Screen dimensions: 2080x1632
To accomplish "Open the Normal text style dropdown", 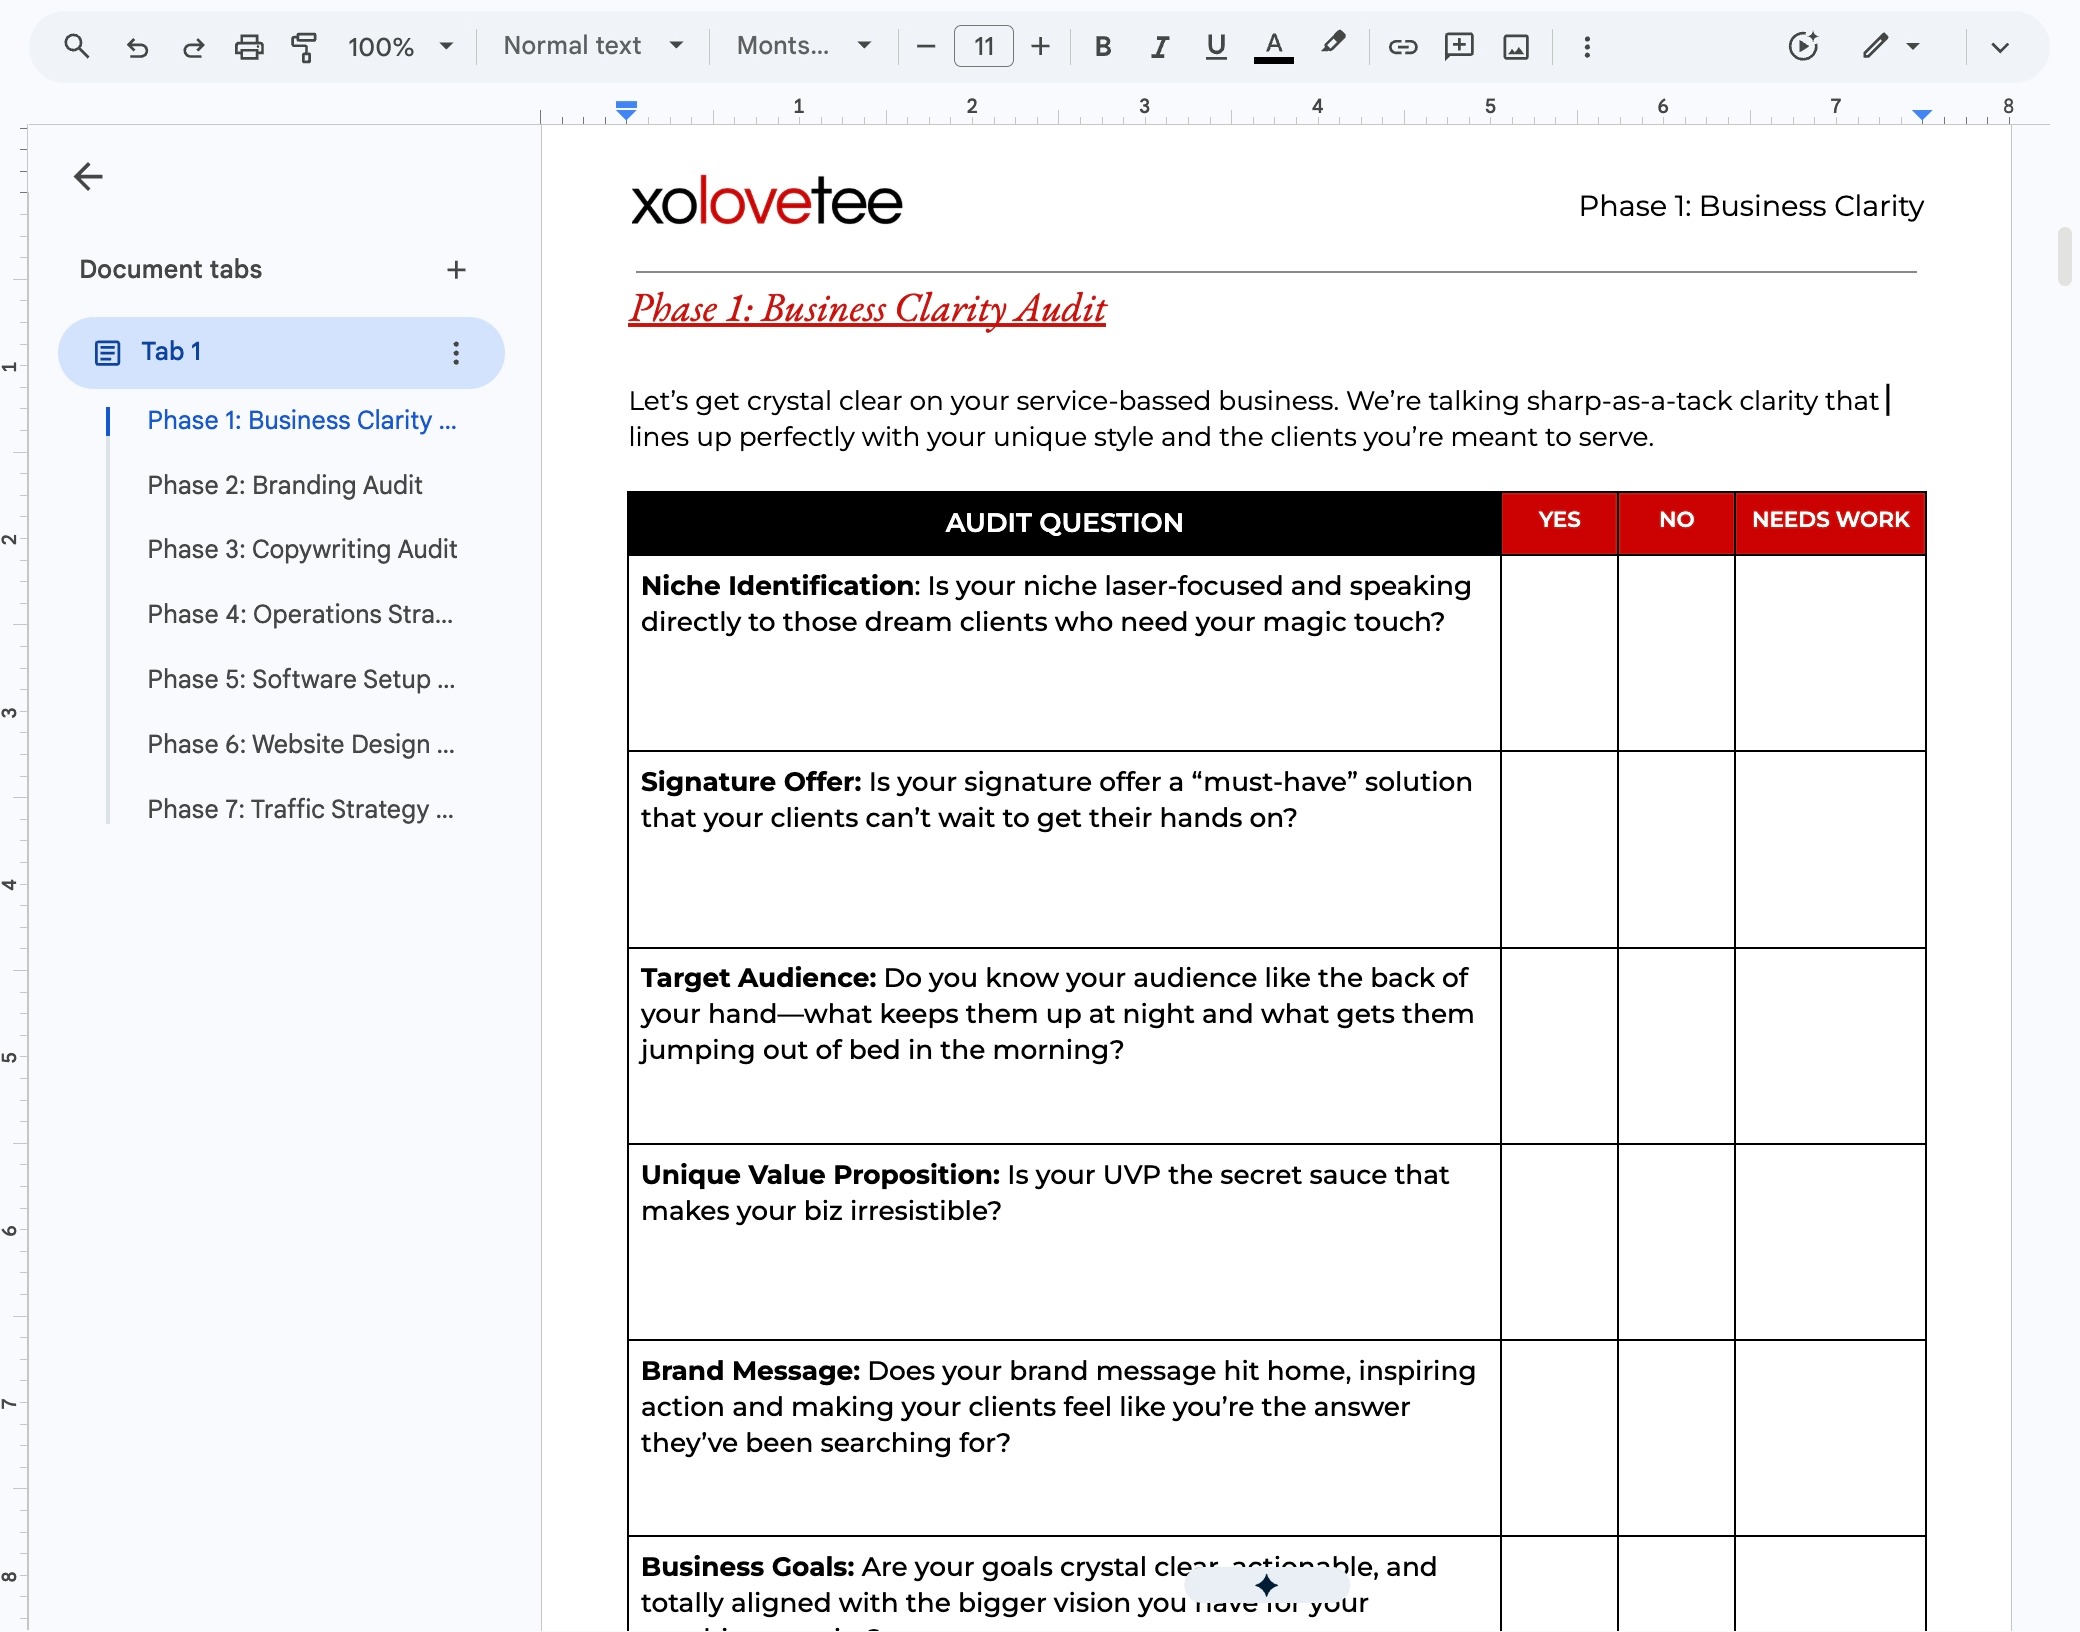I will (594, 46).
